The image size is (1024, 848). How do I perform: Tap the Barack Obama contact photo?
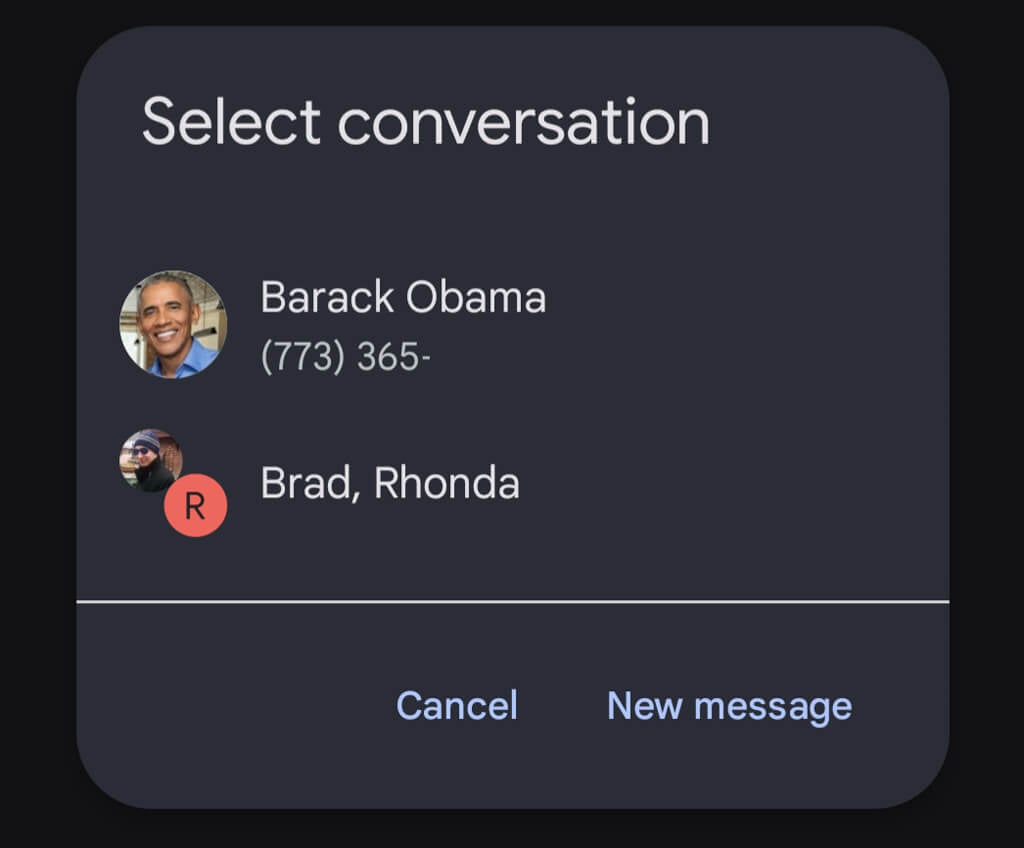click(173, 324)
